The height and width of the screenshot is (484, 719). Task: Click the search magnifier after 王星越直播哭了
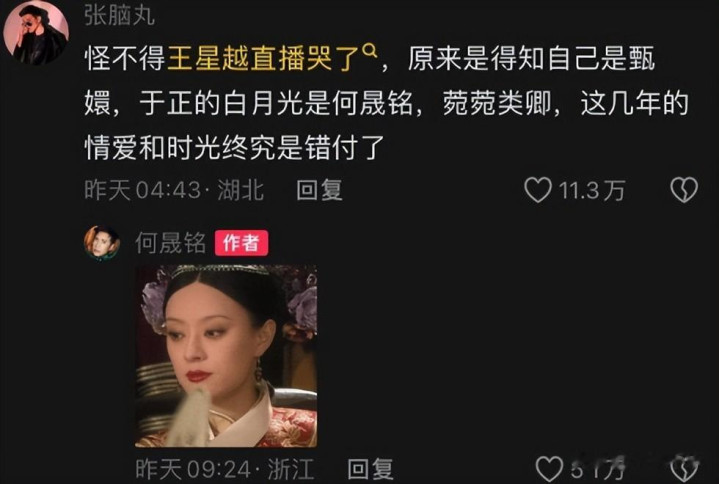point(370,50)
